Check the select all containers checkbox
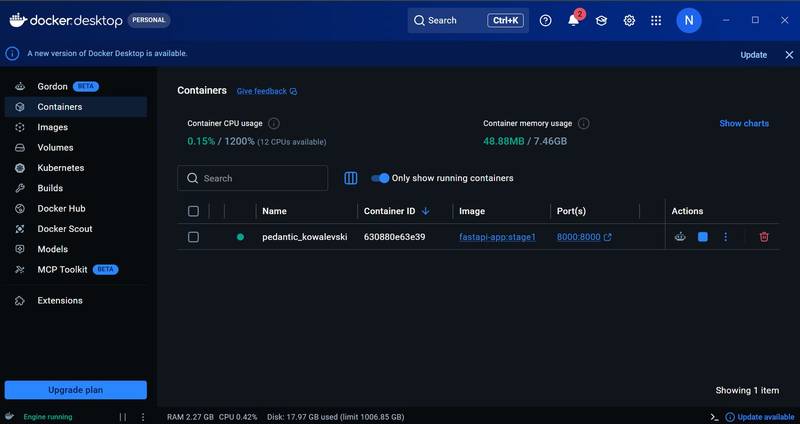The width and height of the screenshot is (800, 424). pyautogui.click(x=193, y=211)
